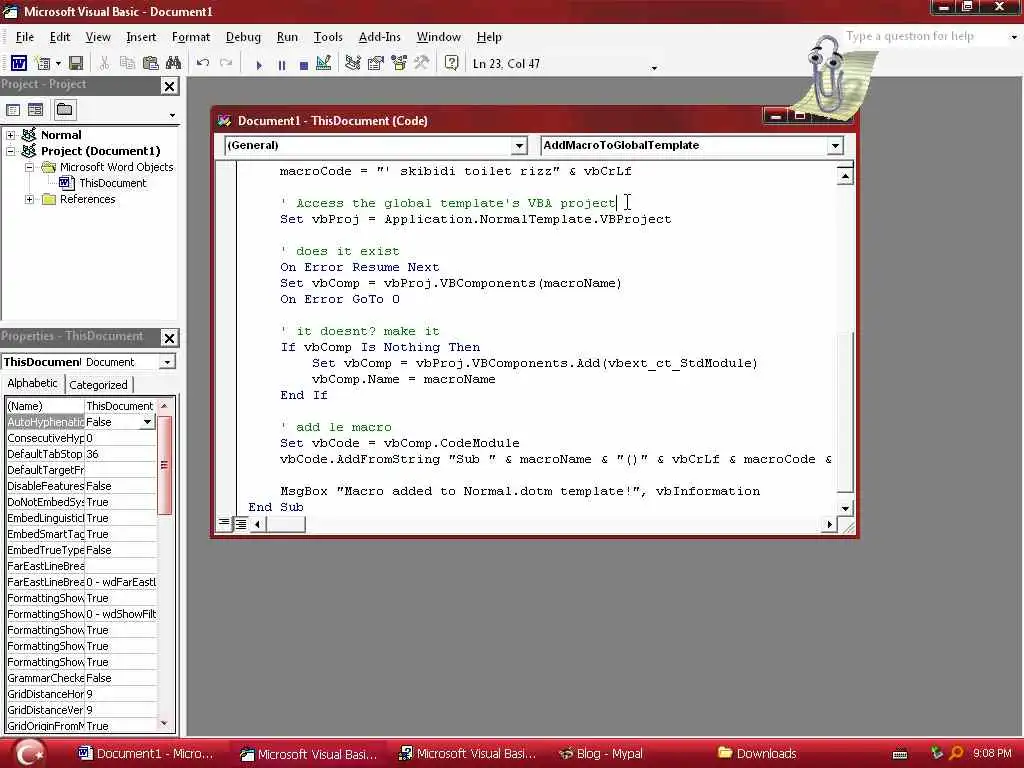This screenshot has height=768, width=1024.
Task: Open the Insert object dropdown arrow in toolbar
Action: tap(58, 63)
